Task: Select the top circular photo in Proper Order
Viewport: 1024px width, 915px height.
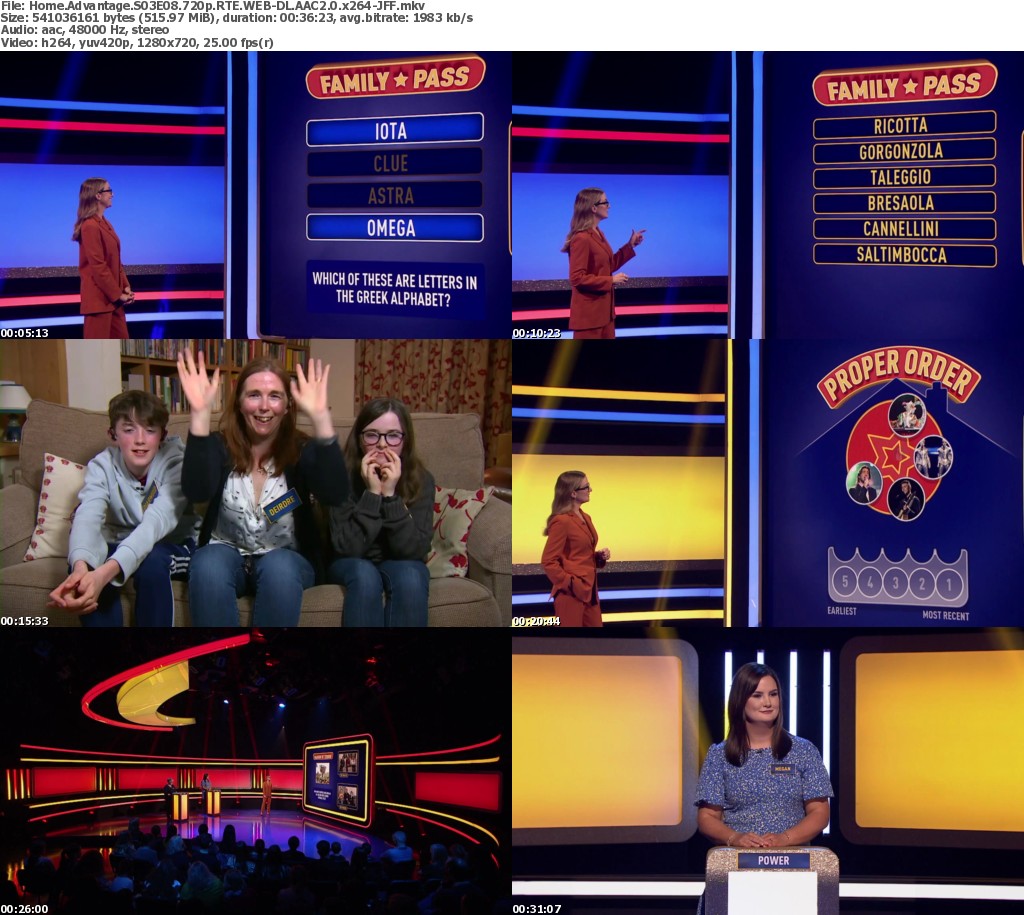Action: pyautogui.click(x=906, y=414)
